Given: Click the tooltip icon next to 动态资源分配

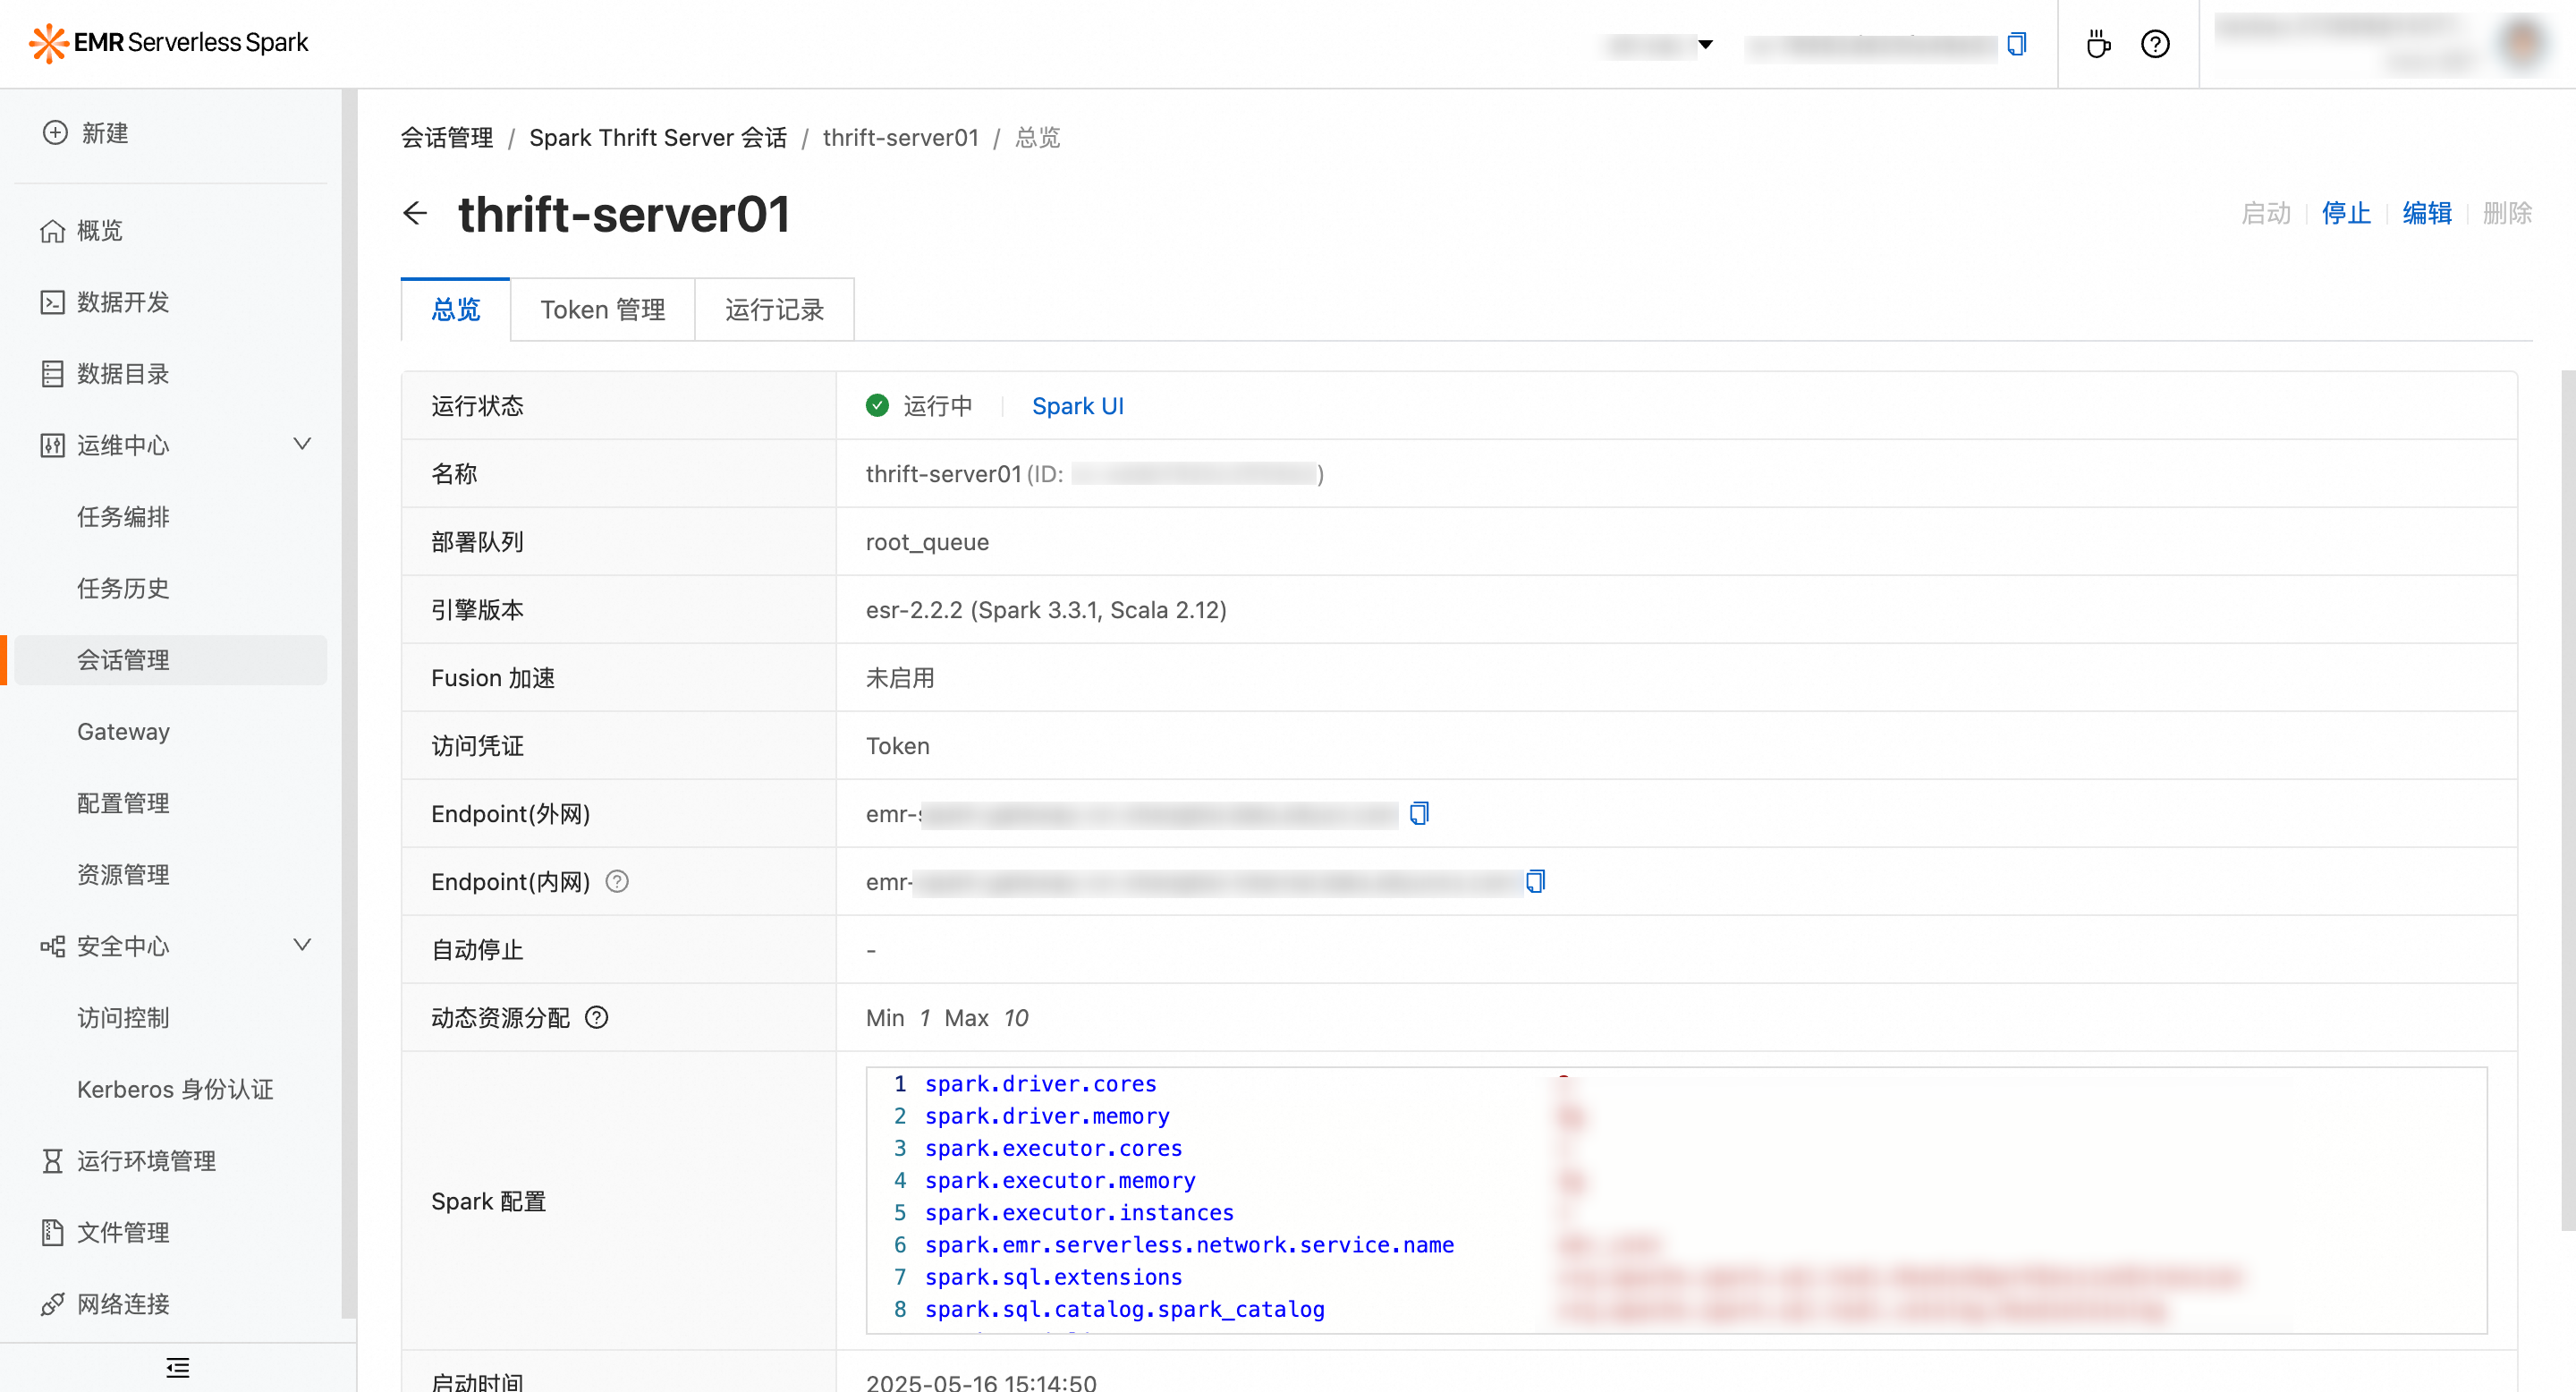Looking at the screenshot, I should pyautogui.click(x=597, y=1017).
